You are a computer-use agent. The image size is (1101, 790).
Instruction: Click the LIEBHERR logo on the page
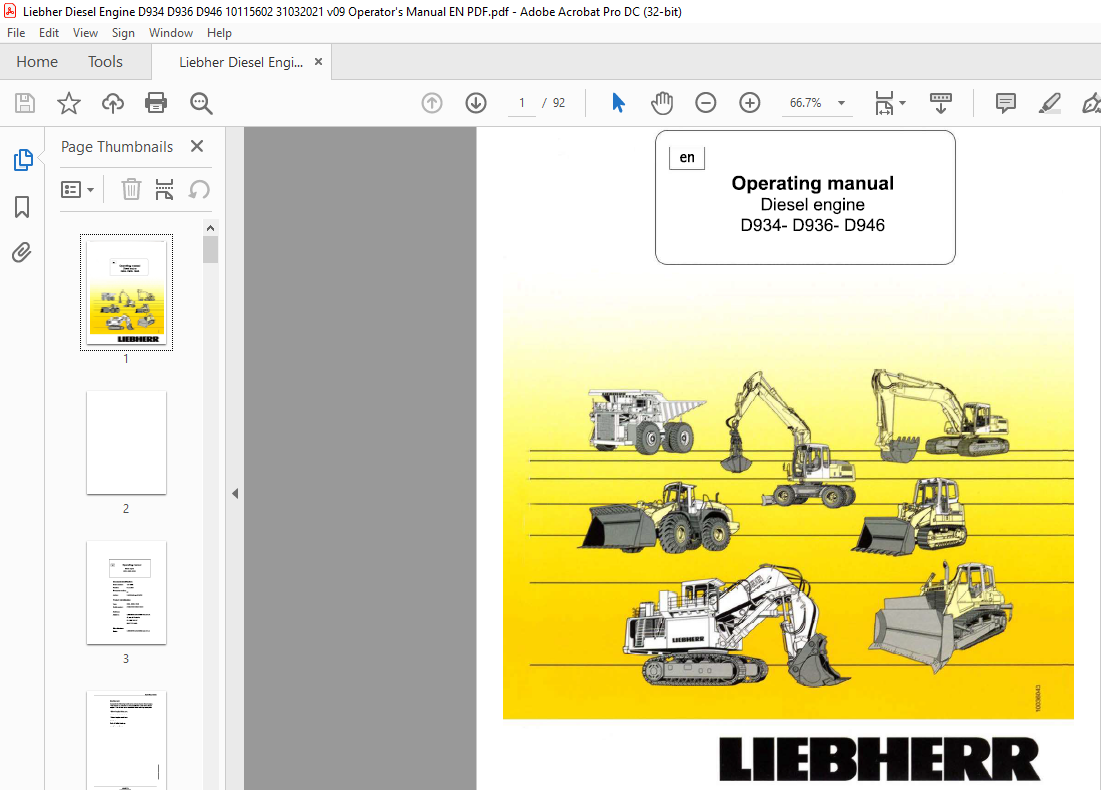[x=879, y=759]
